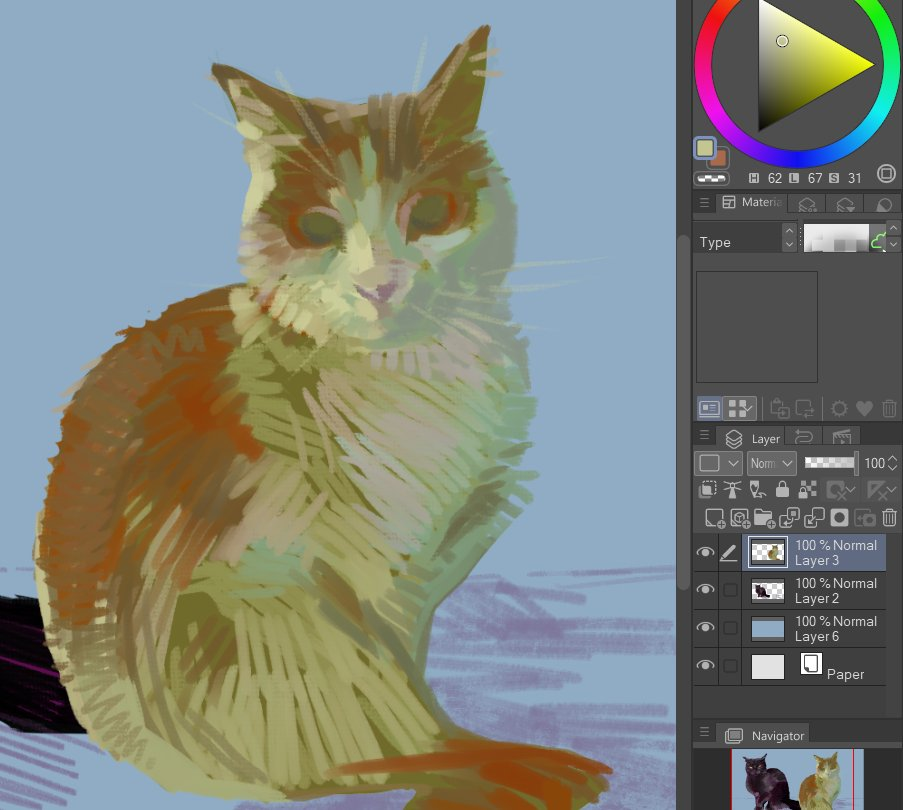Create a layer mask
903x810 pixels.
839,518
